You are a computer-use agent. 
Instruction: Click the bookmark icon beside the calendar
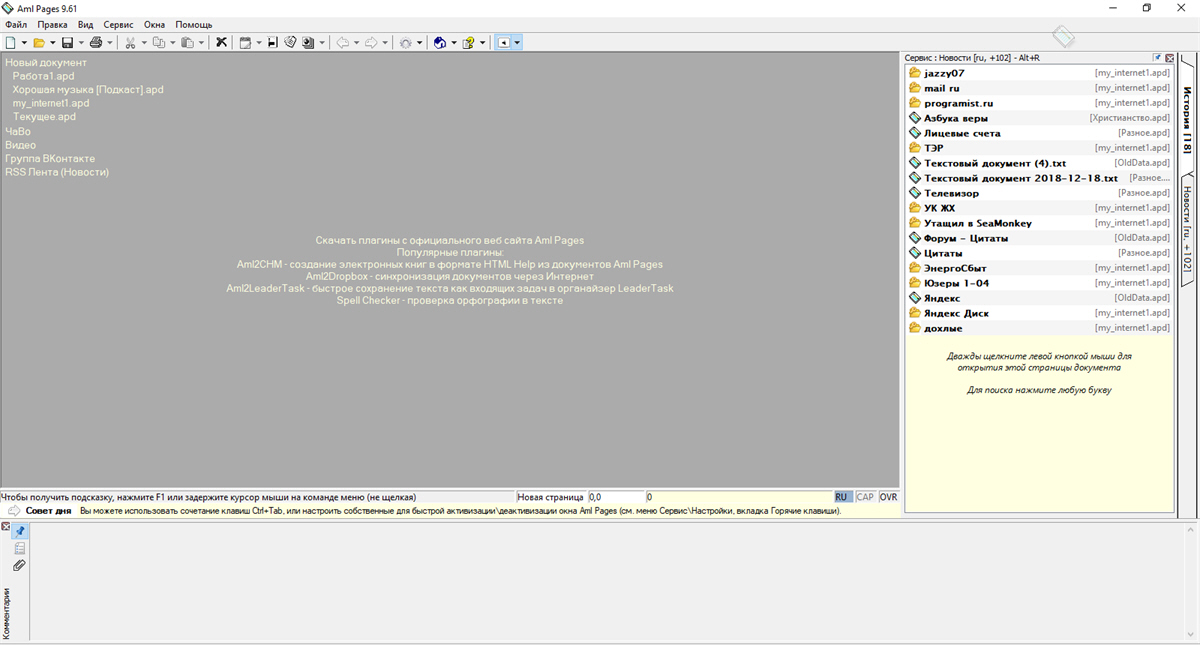click(273, 43)
